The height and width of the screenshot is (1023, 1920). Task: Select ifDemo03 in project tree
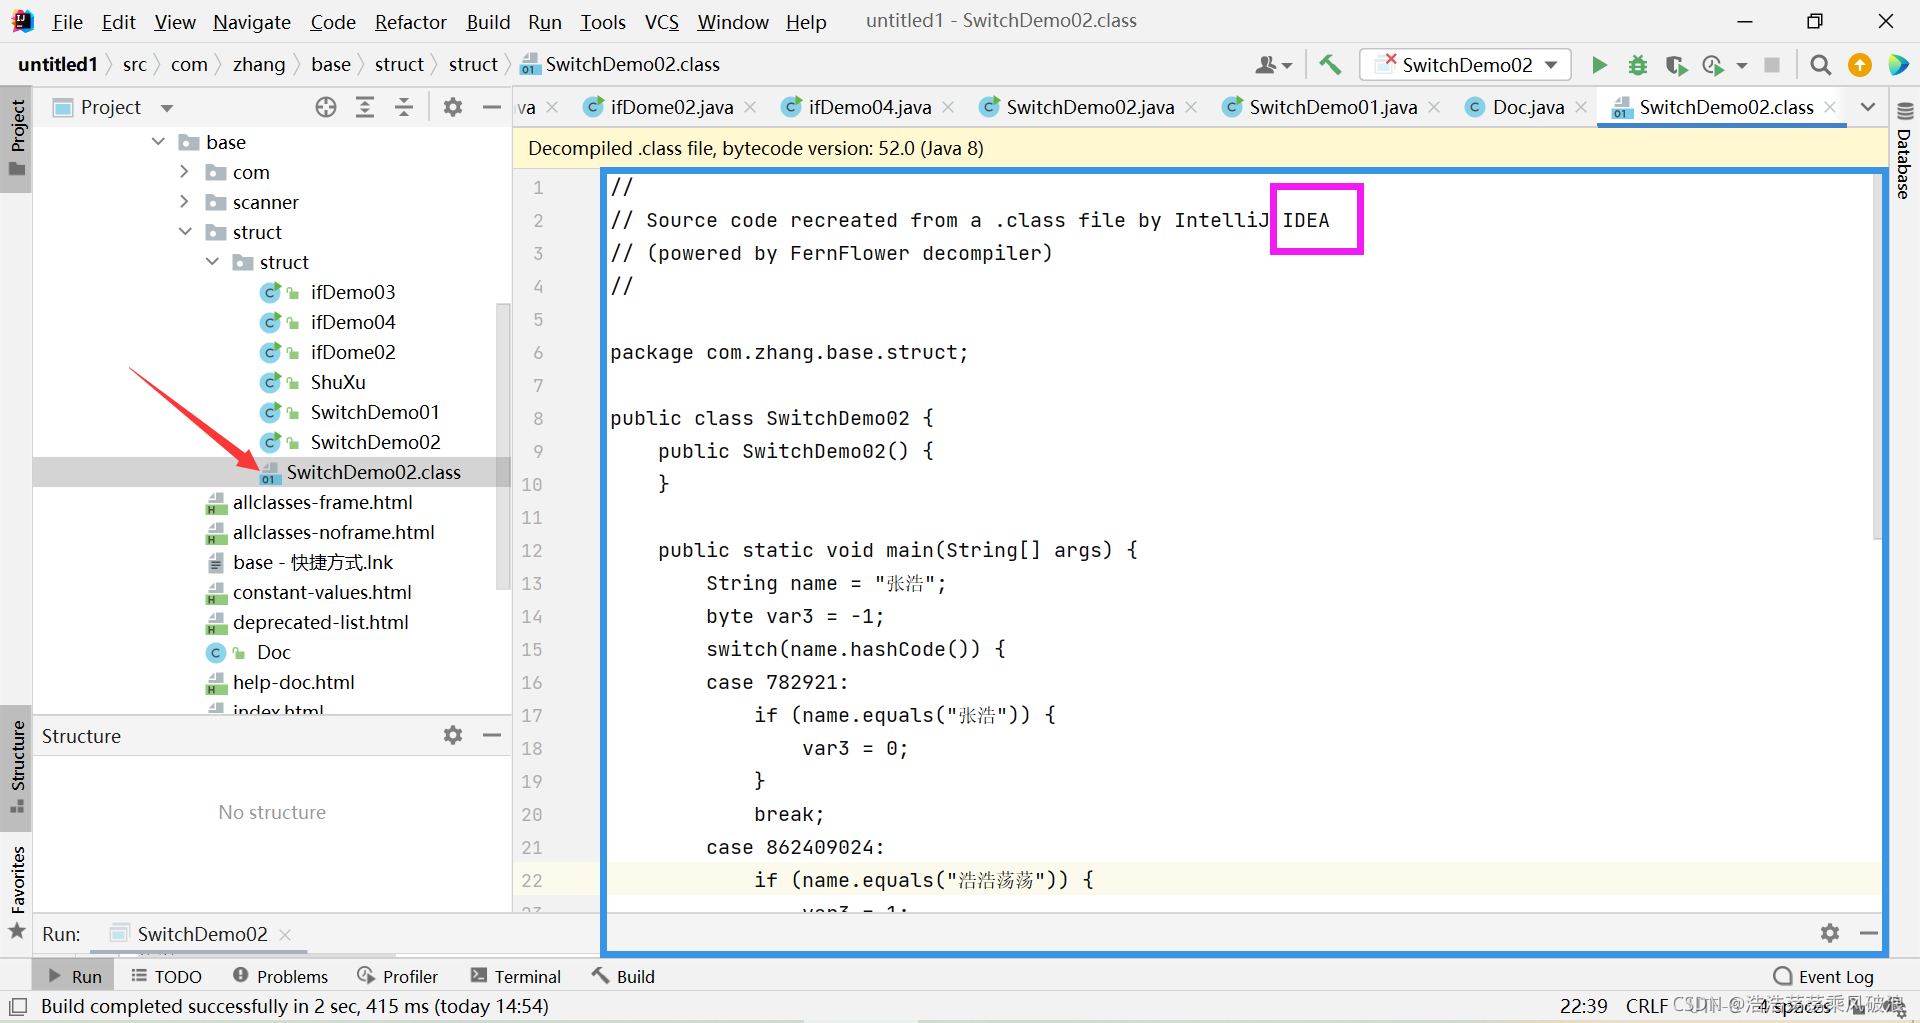click(353, 292)
